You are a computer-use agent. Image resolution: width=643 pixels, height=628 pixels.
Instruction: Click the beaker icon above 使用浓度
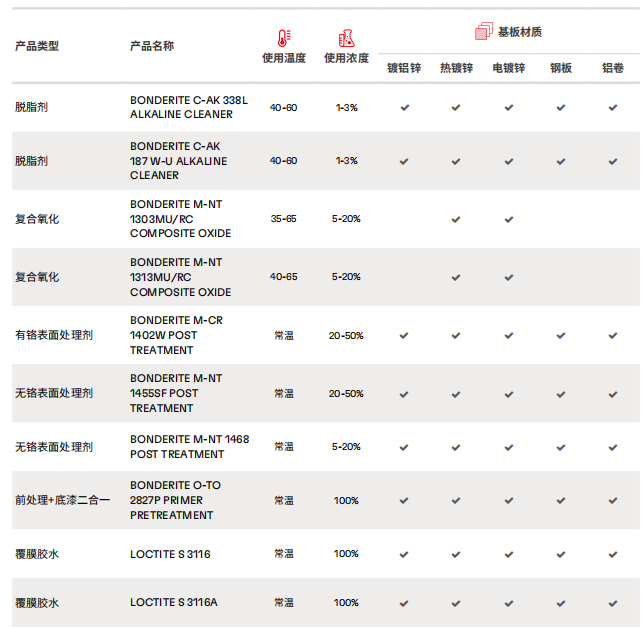click(347, 38)
